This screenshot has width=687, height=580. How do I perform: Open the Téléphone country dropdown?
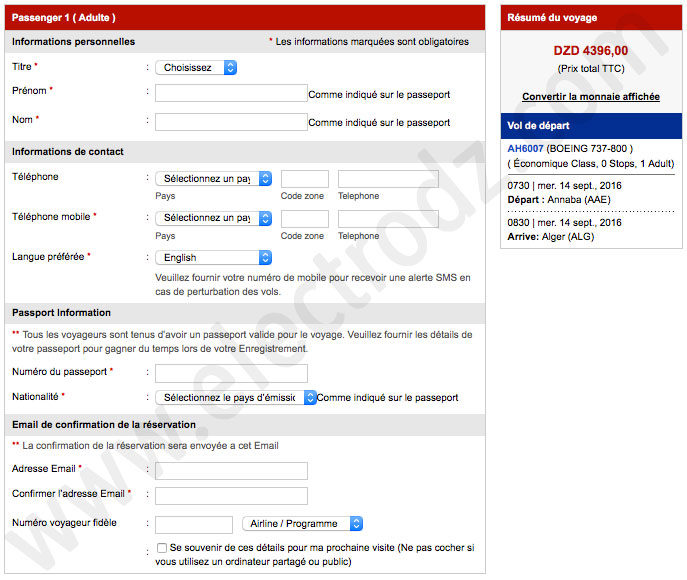(x=213, y=178)
